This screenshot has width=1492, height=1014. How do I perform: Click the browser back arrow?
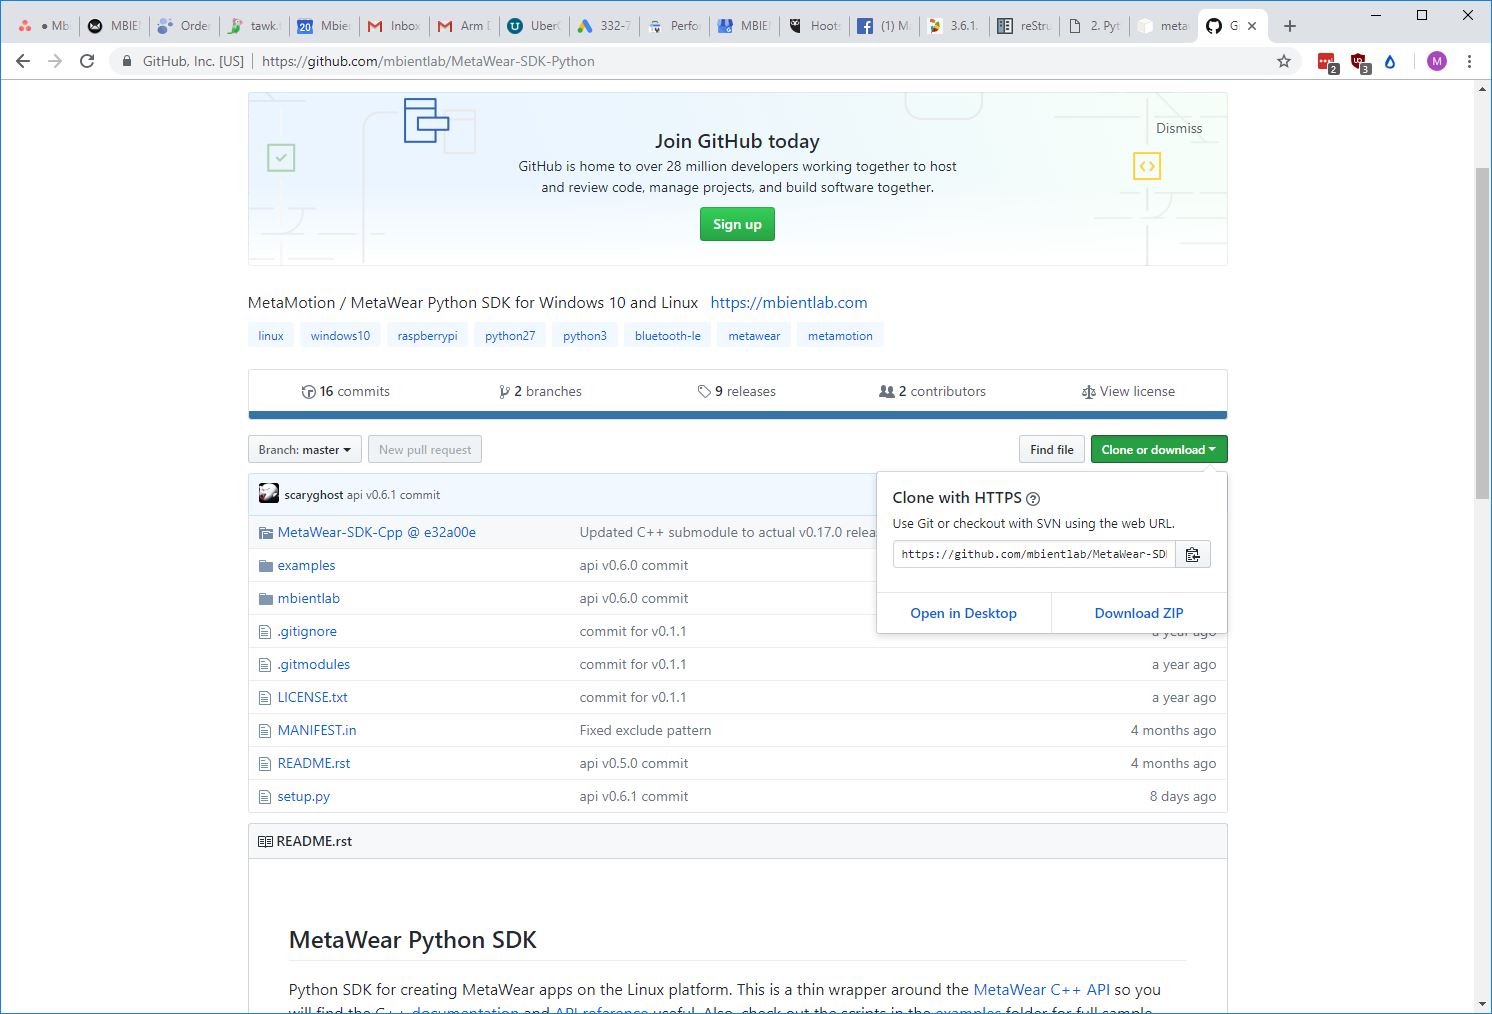23,61
